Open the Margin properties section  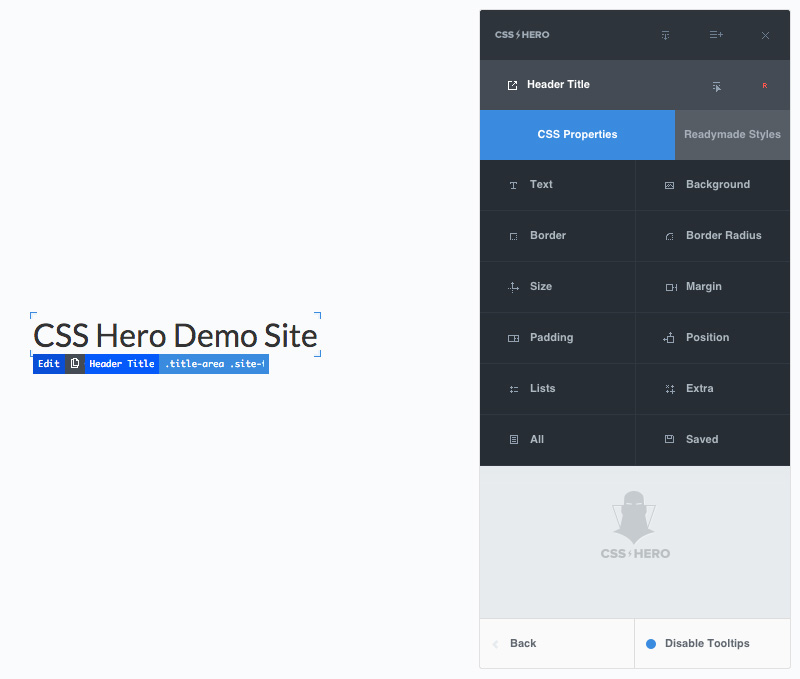713,287
